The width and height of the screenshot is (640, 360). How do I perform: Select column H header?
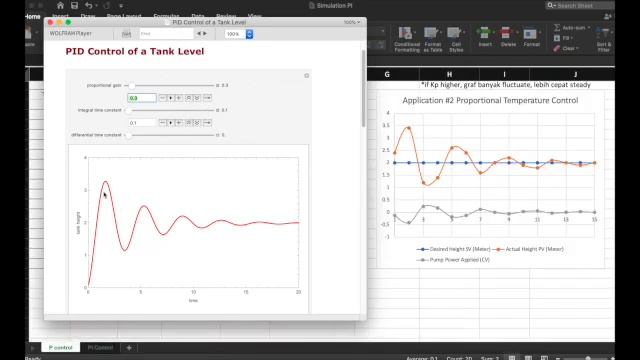click(x=449, y=74)
